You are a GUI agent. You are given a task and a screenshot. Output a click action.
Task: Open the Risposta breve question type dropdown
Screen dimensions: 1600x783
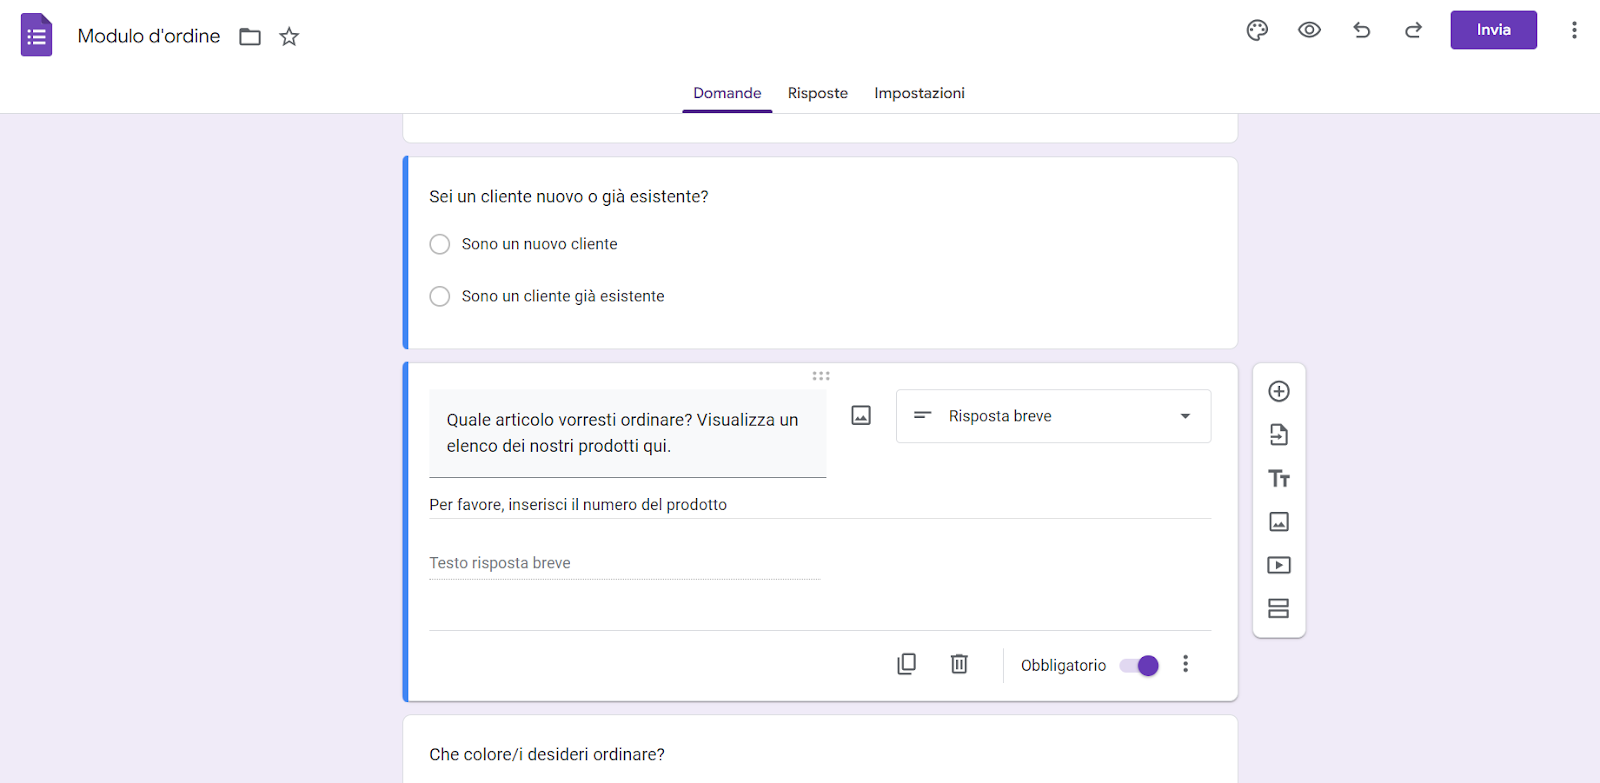coord(1053,416)
